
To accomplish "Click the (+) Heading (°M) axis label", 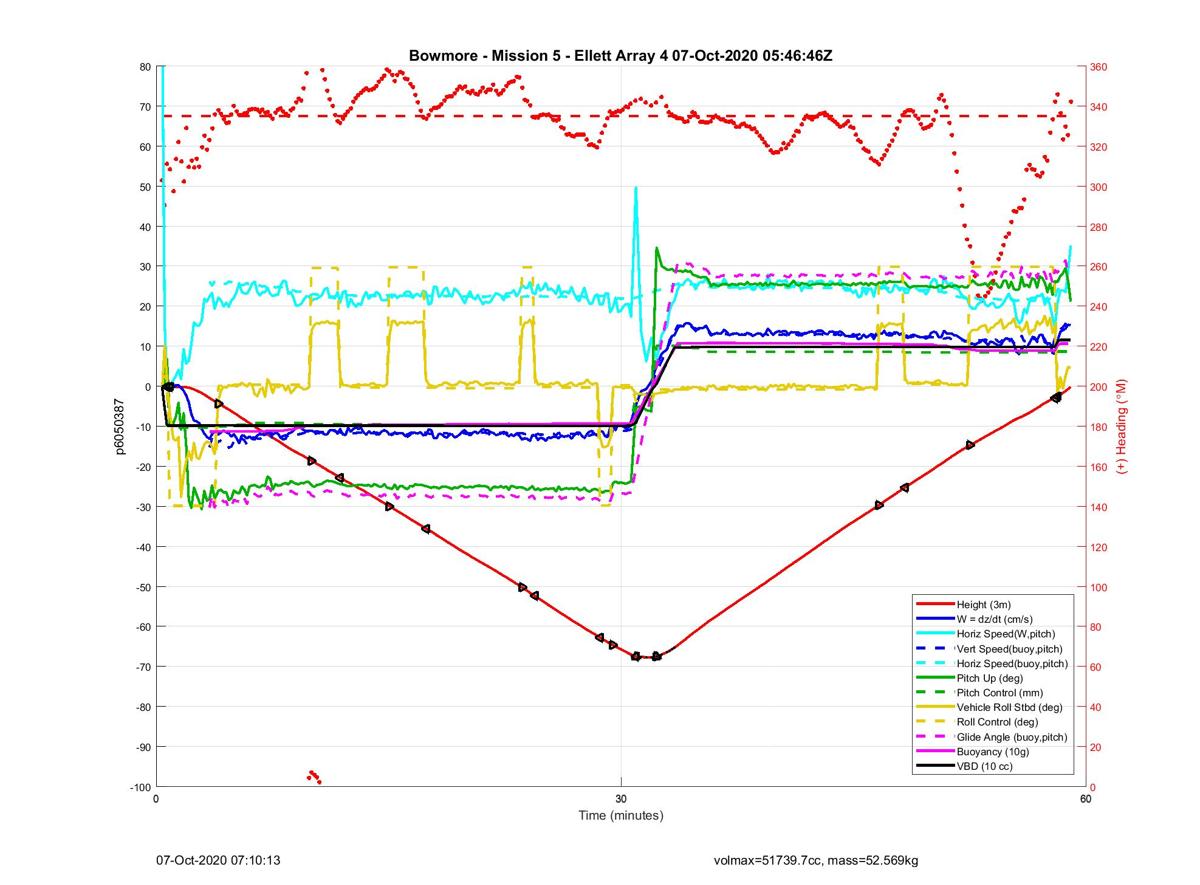I will (x=1121, y=426).
